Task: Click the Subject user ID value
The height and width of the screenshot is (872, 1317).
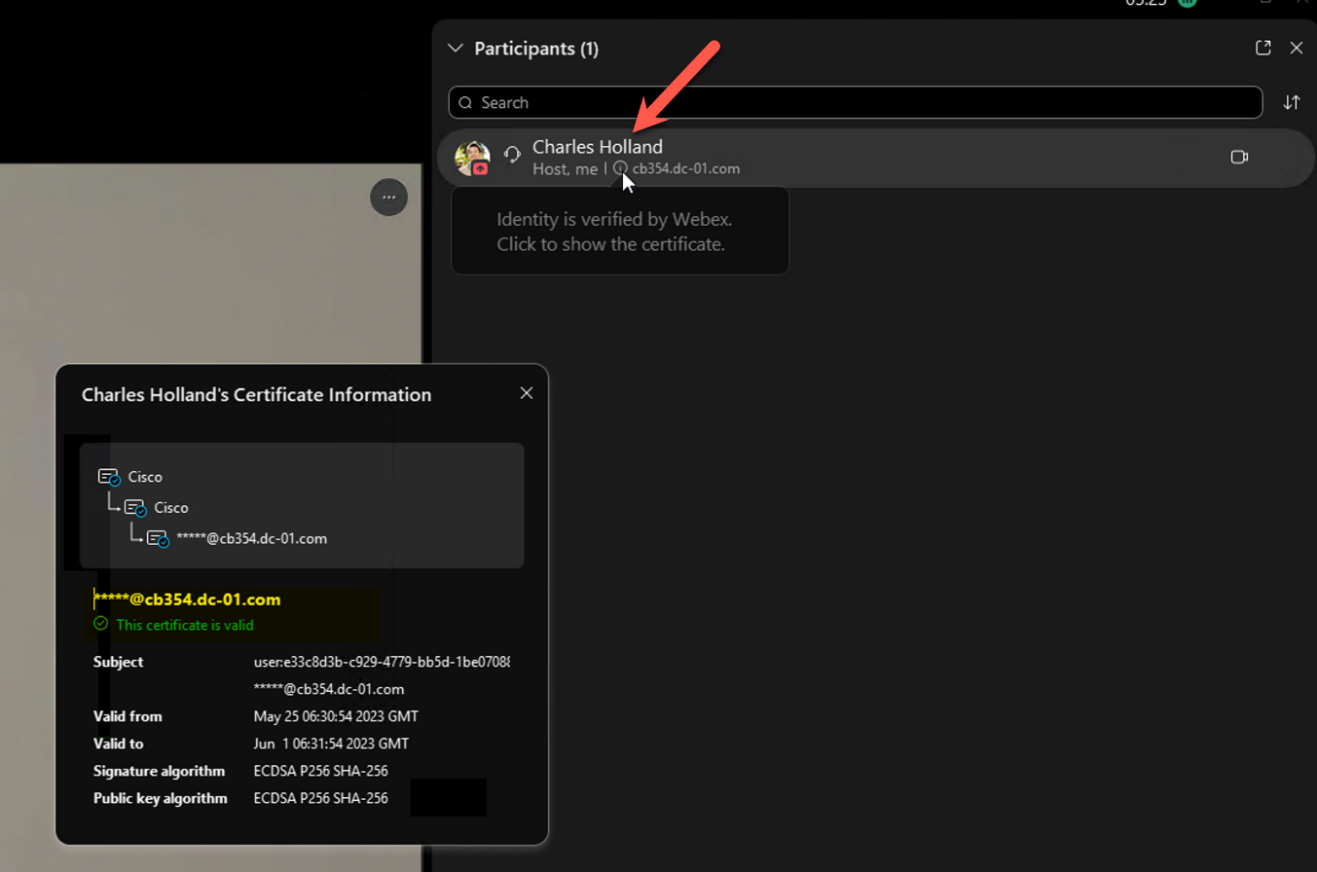Action: point(381,662)
